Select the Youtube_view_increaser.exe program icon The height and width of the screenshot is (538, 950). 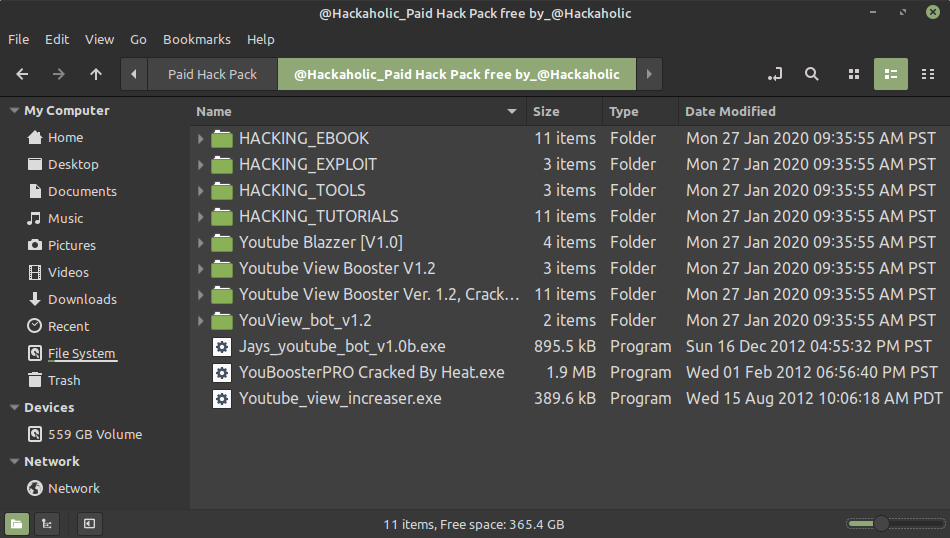click(x=222, y=399)
